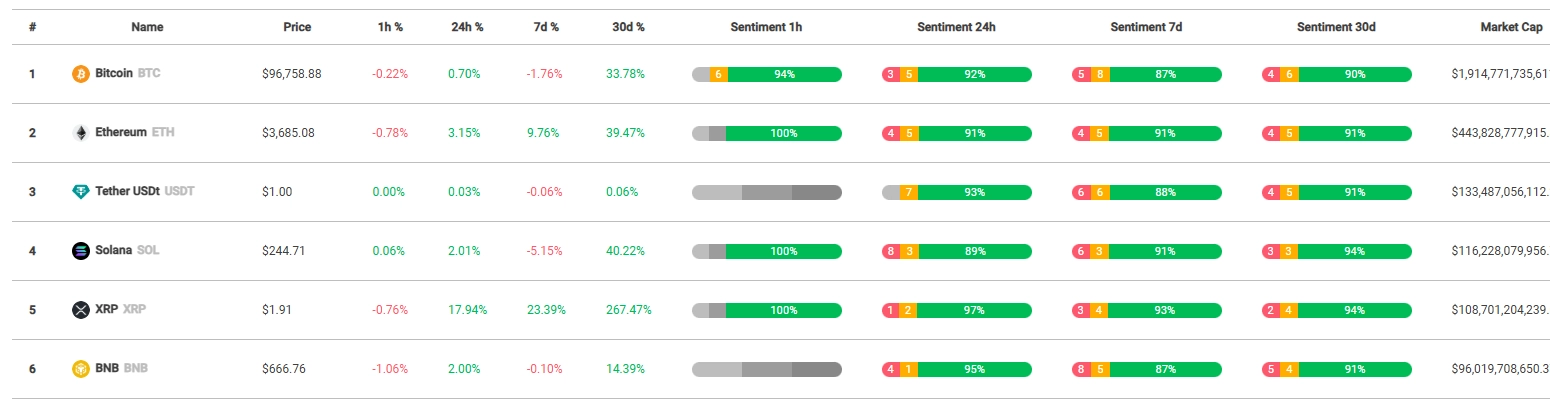Click XRP's 30d % value 267.47%
This screenshot has height=404, width=1550.
(628, 310)
